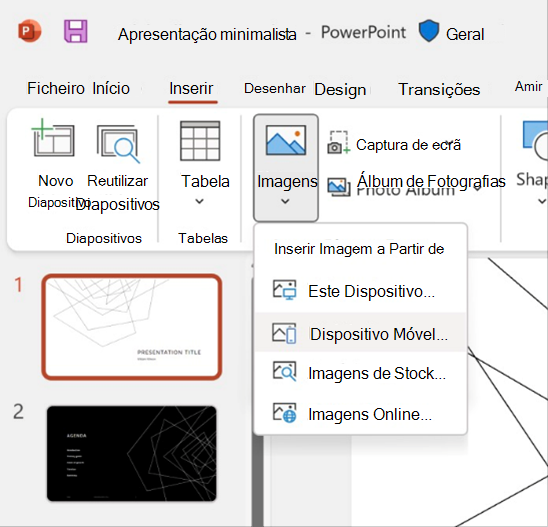
Task: Expand the Álbum de Fotografias dropdown arrow
Action: tap(477, 189)
